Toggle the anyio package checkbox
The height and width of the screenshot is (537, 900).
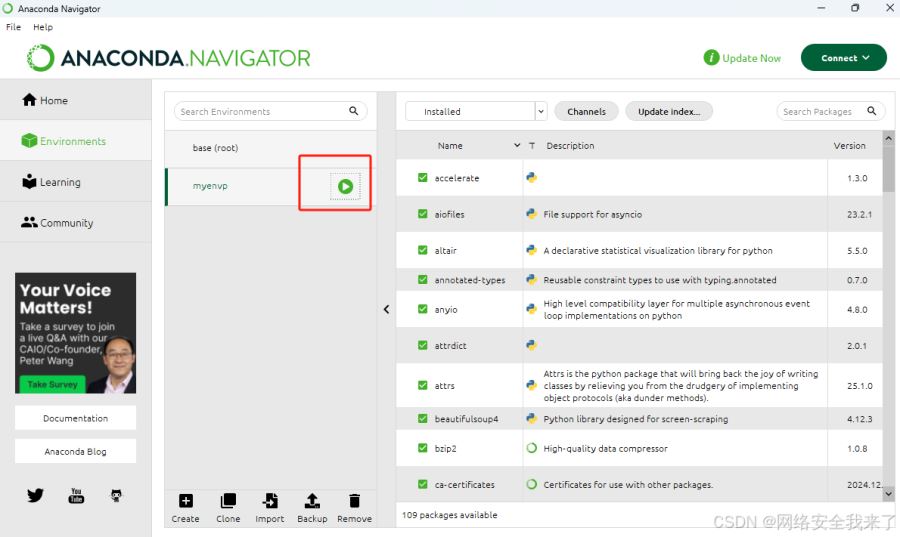(422, 309)
